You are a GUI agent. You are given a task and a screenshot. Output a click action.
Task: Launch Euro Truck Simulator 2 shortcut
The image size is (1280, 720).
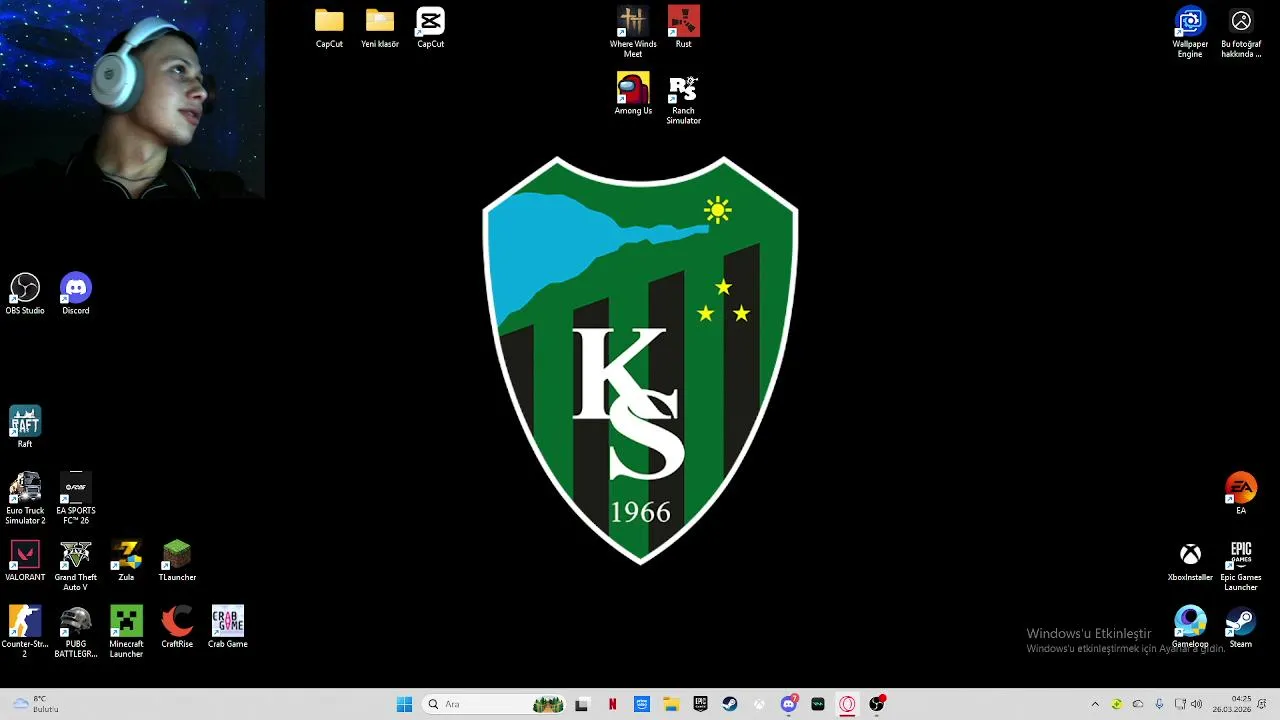pyautogui.click(x=25, y=499)
